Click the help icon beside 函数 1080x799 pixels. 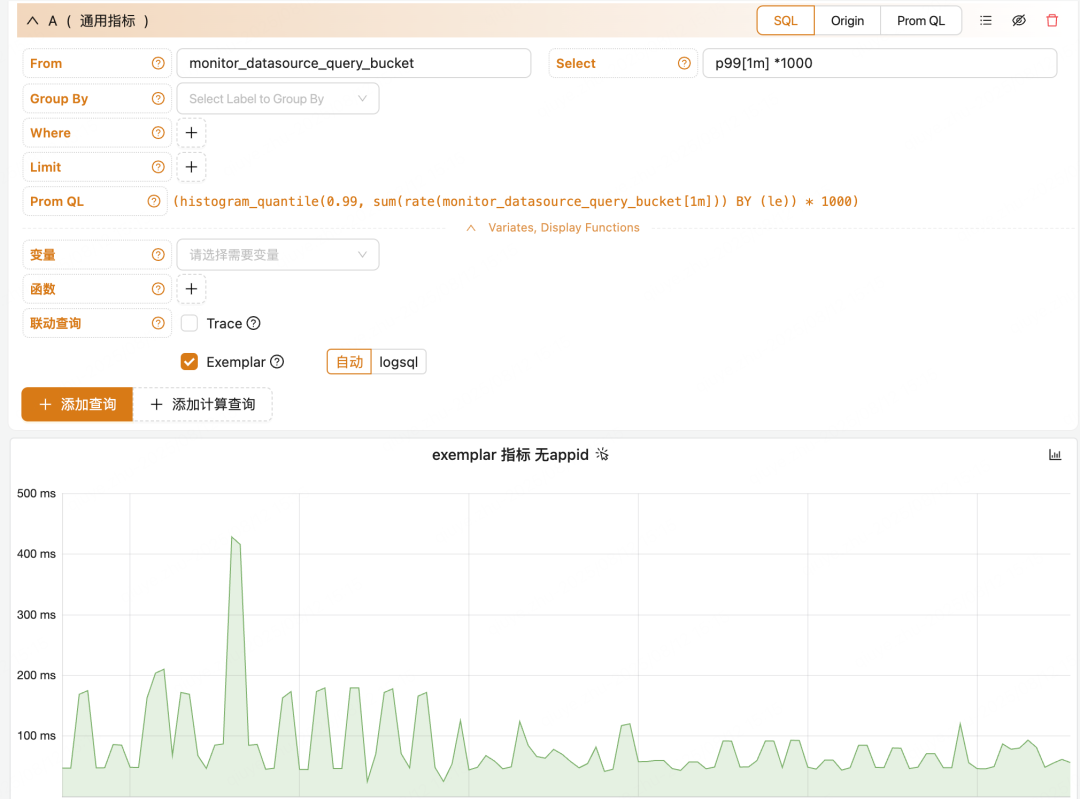[x=158, y=289]
